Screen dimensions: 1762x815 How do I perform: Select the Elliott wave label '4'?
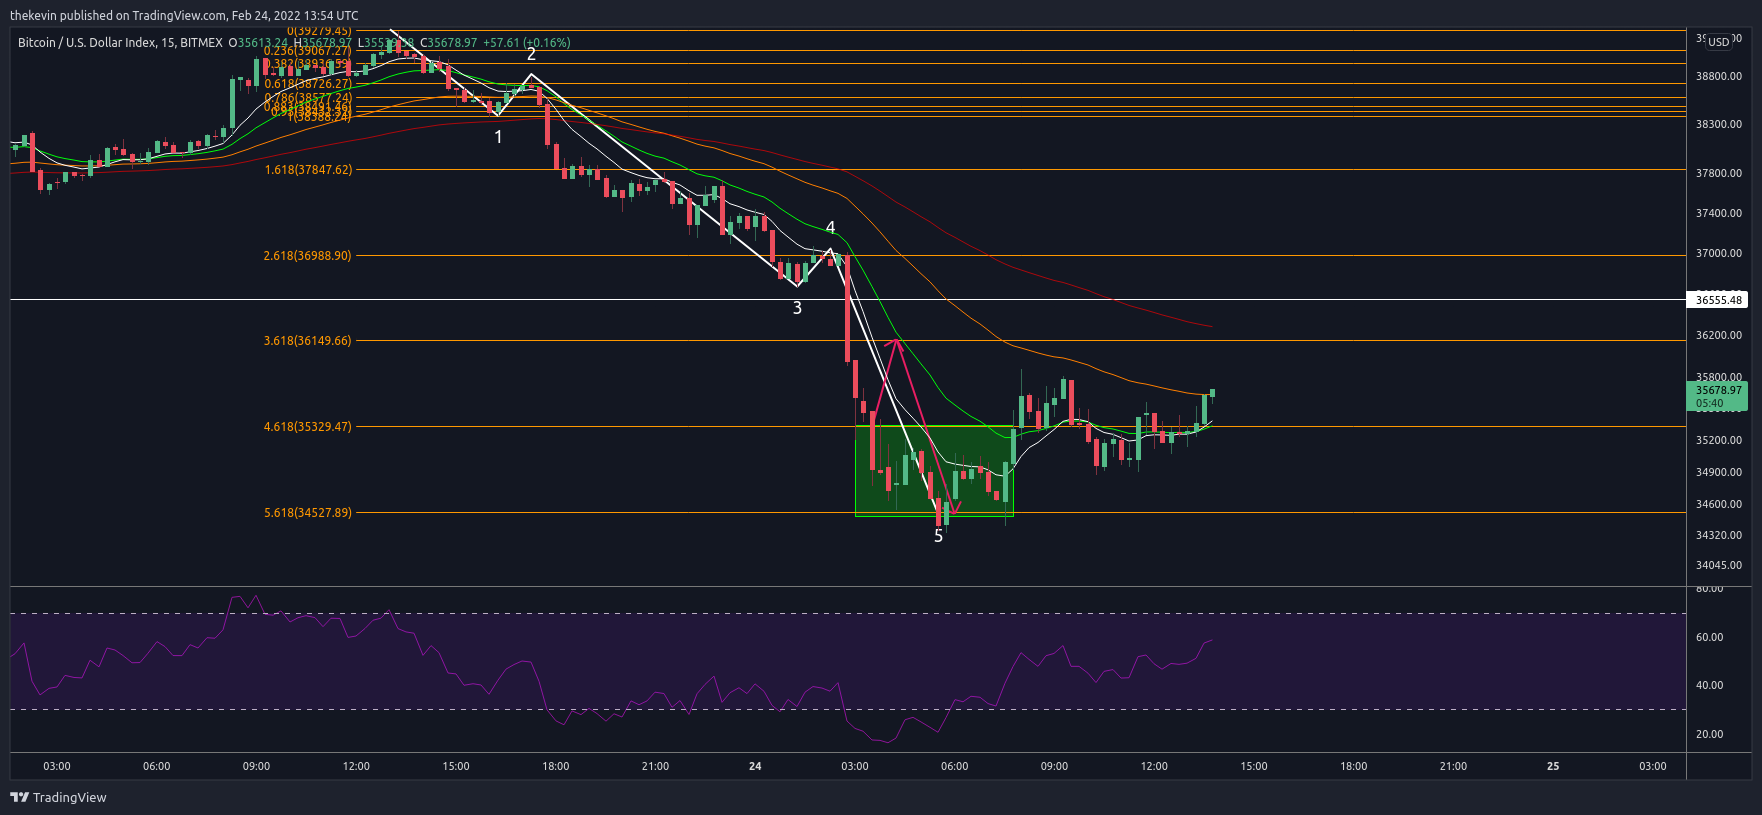click(830, 228)
